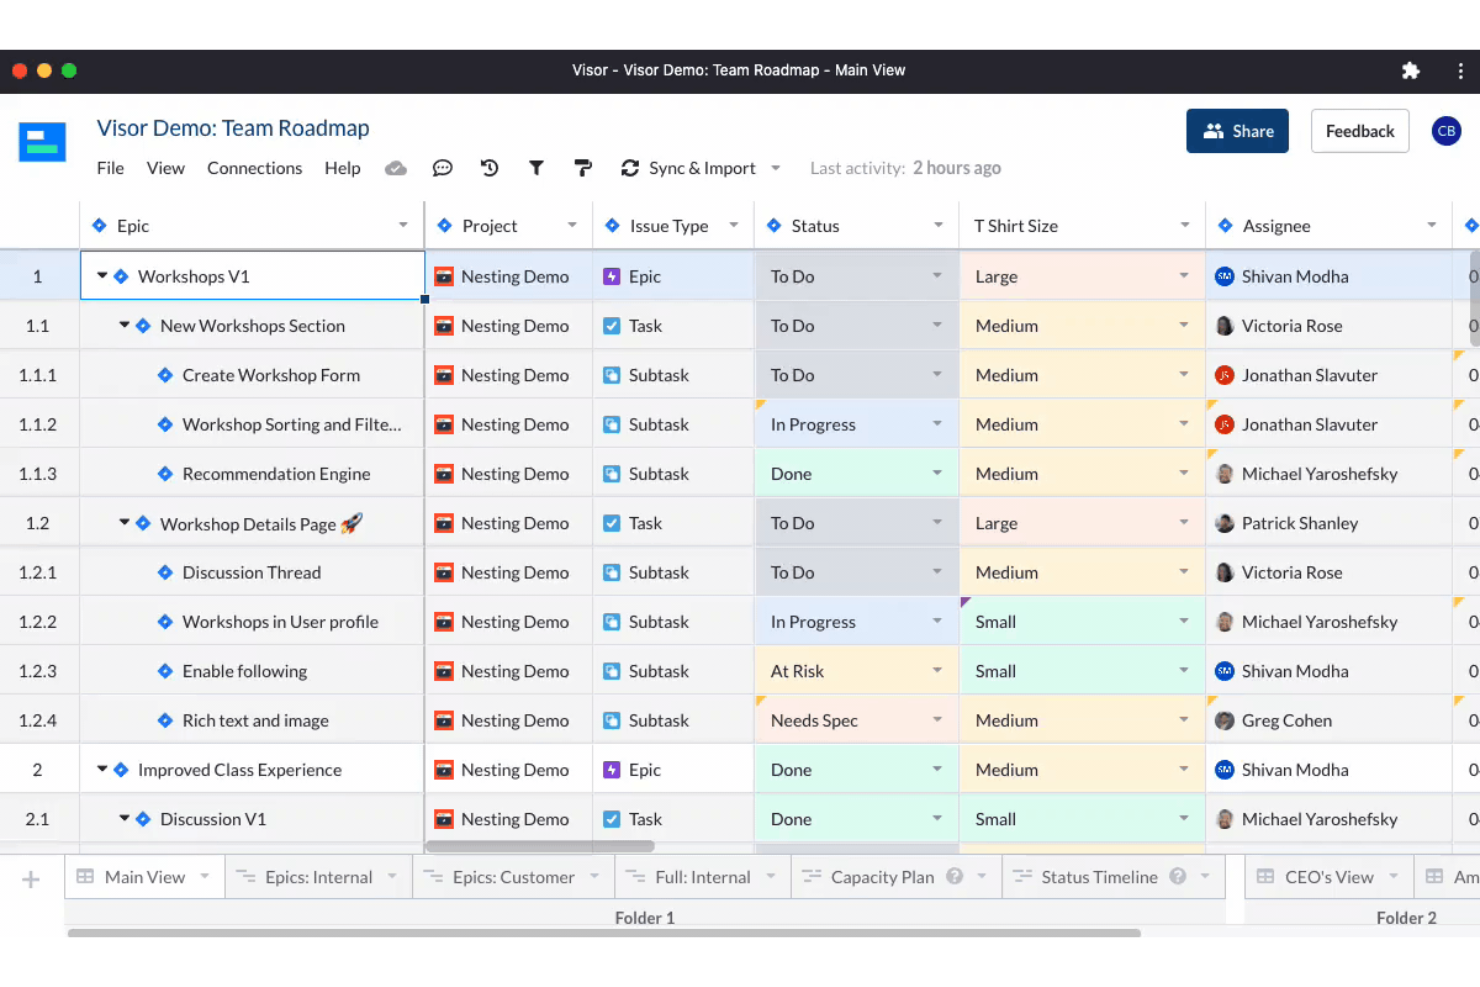Click the Visor Demo: Team Roadmap title
Screen dimensions: 1480x987
(x=233, y=128)
